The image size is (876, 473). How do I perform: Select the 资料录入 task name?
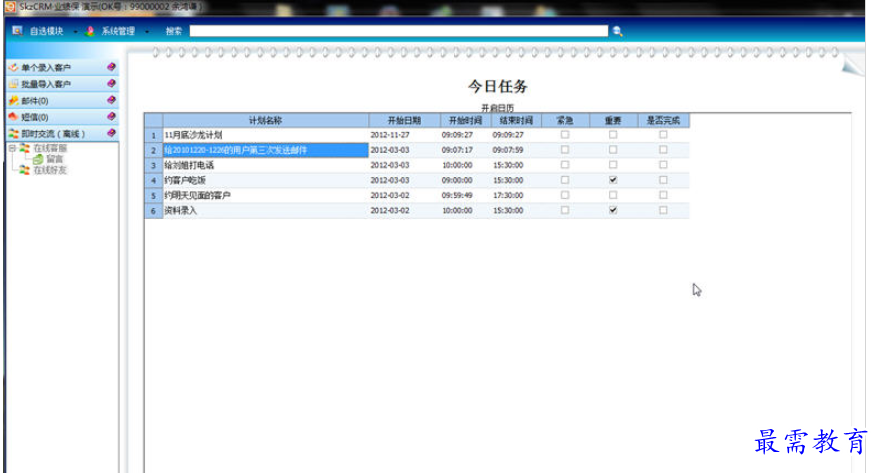tap(180, 211)
